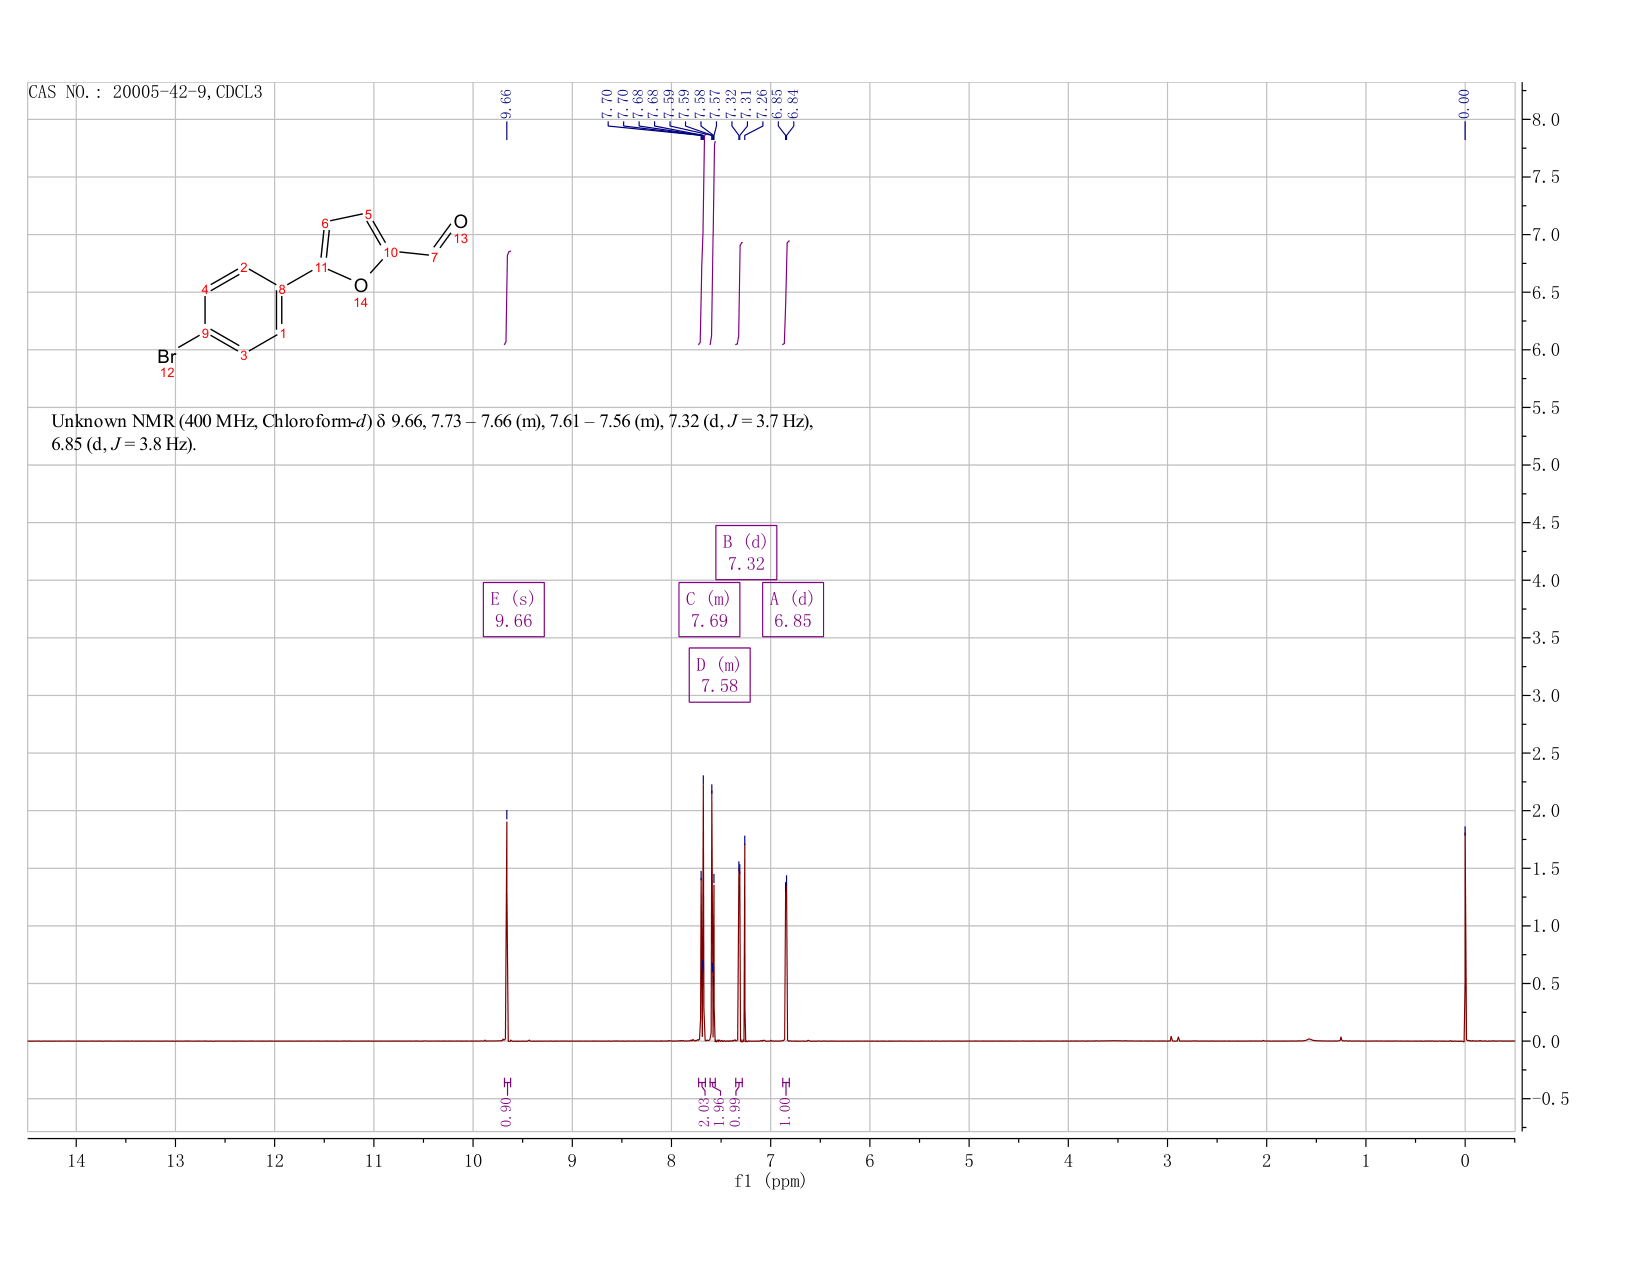
Task: Click the aldehyde O atom numbered 13
Action: [460, 221]
